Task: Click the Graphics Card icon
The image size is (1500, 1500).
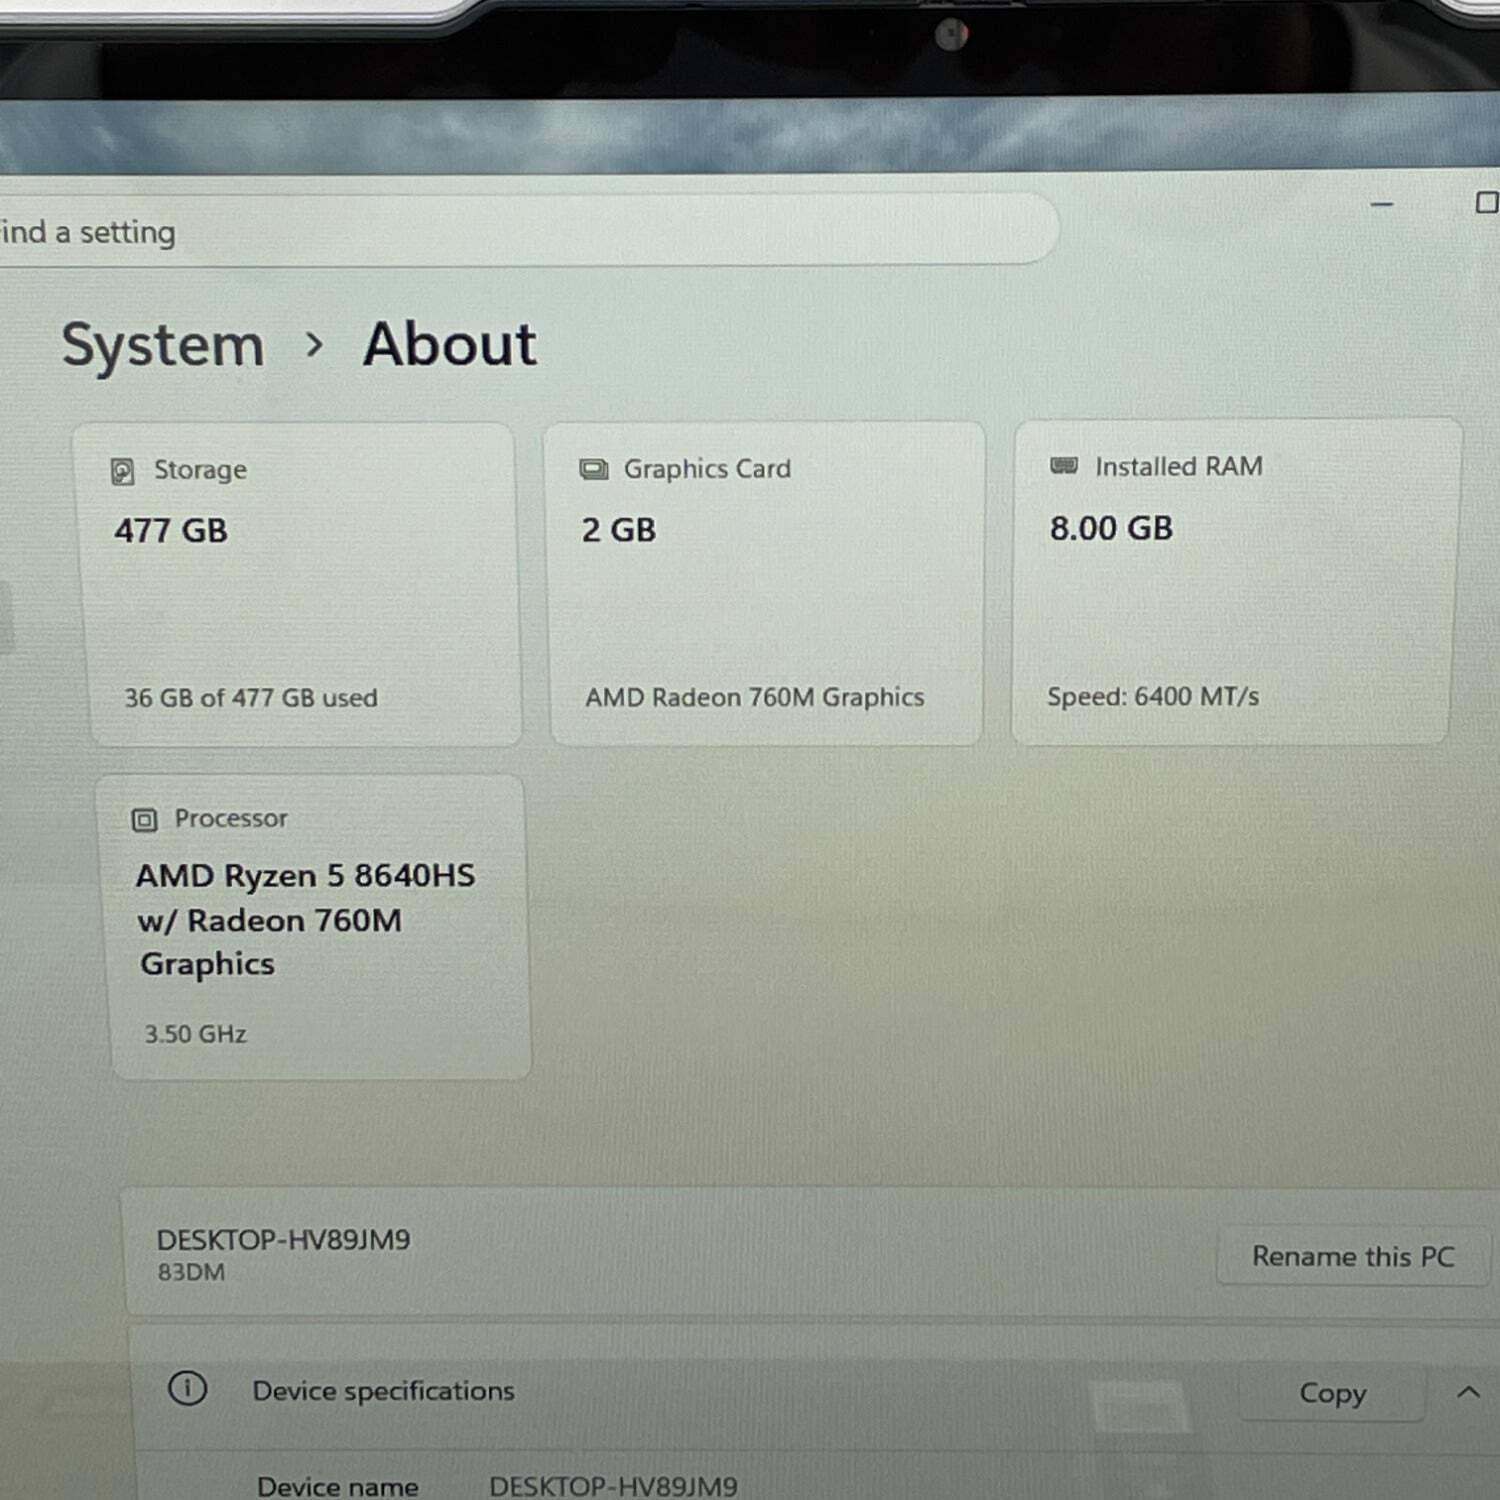Action: pyautogui.click(x=593, y=469)
